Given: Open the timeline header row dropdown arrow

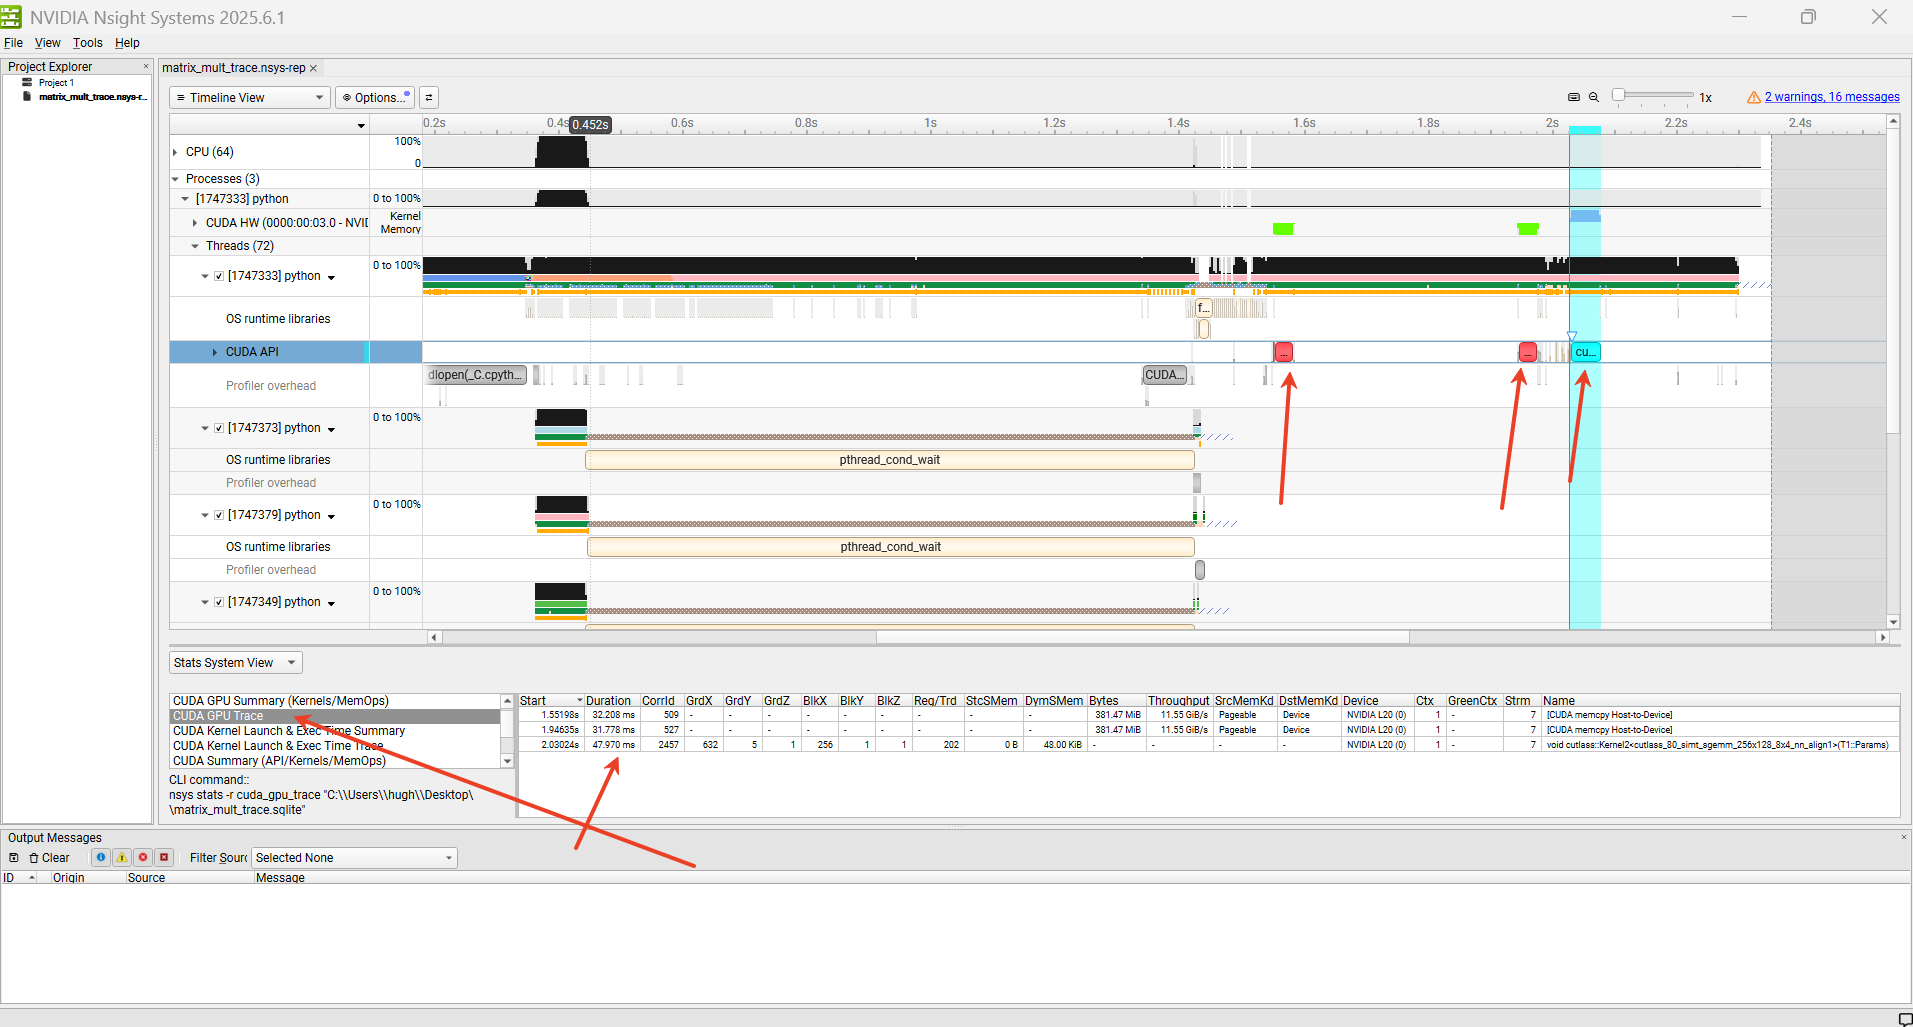Looking at the screenshot, I should pos(361,125).
